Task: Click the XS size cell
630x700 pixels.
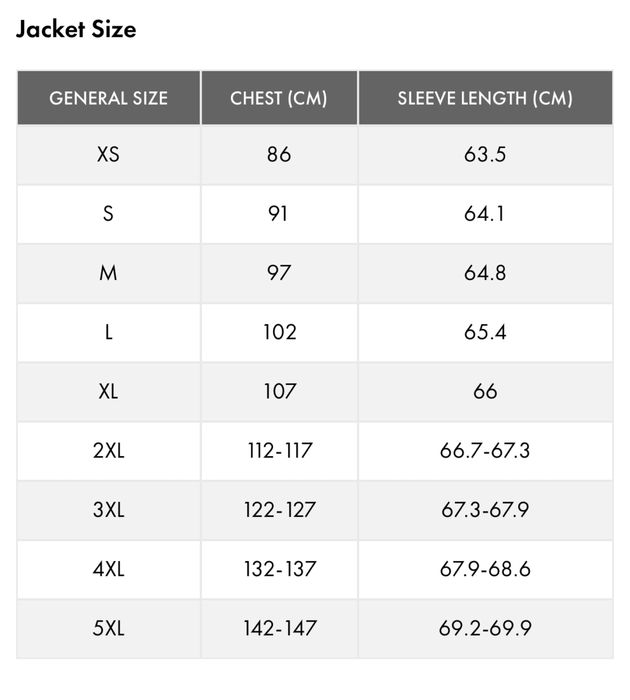Action: click(x=108, y=155)
